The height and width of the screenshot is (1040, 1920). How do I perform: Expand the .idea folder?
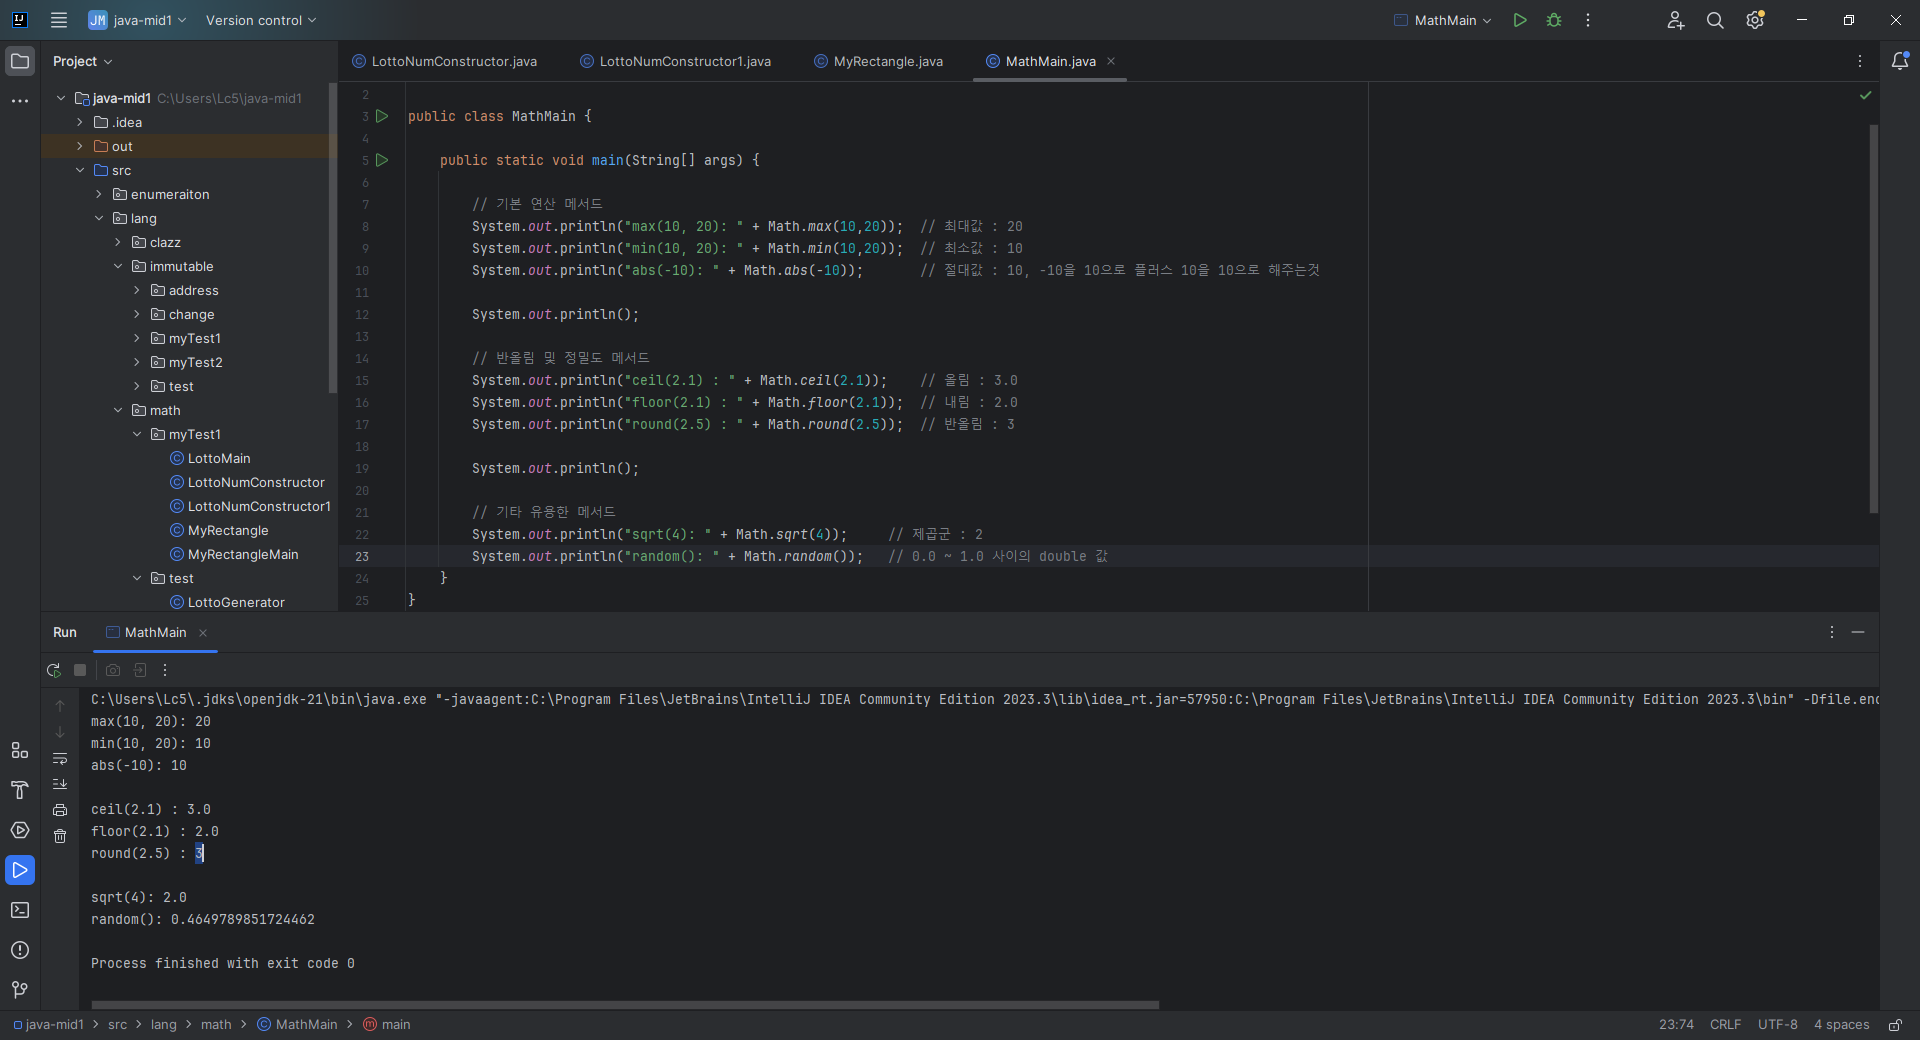80,122
